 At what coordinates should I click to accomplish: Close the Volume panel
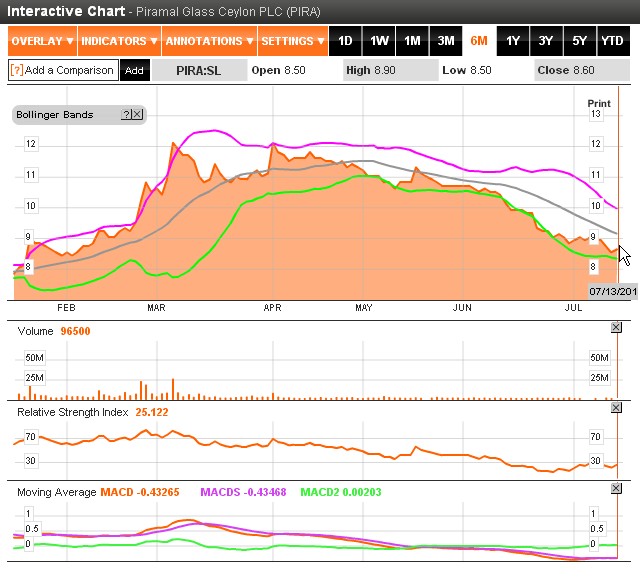point(616,327)
